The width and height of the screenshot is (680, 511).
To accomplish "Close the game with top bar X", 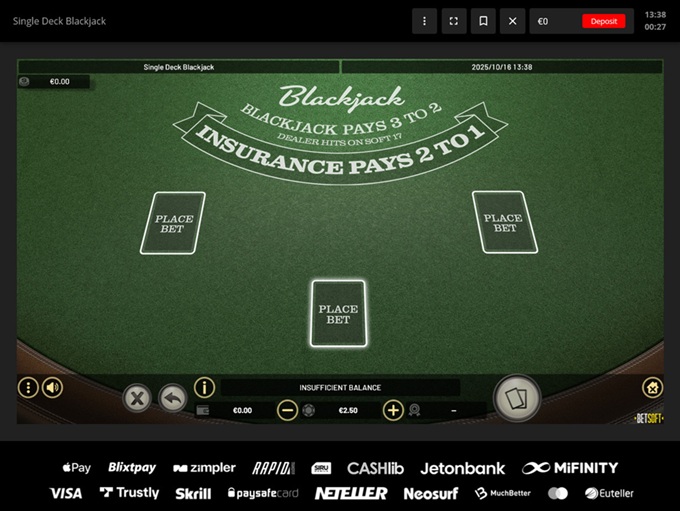I will click(512, 21).
